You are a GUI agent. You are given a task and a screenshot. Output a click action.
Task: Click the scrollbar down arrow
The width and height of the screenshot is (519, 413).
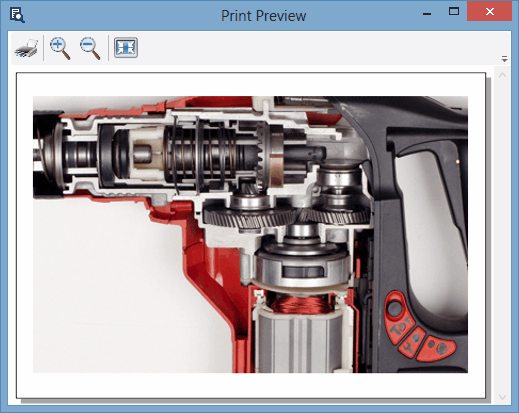[502, 396]
